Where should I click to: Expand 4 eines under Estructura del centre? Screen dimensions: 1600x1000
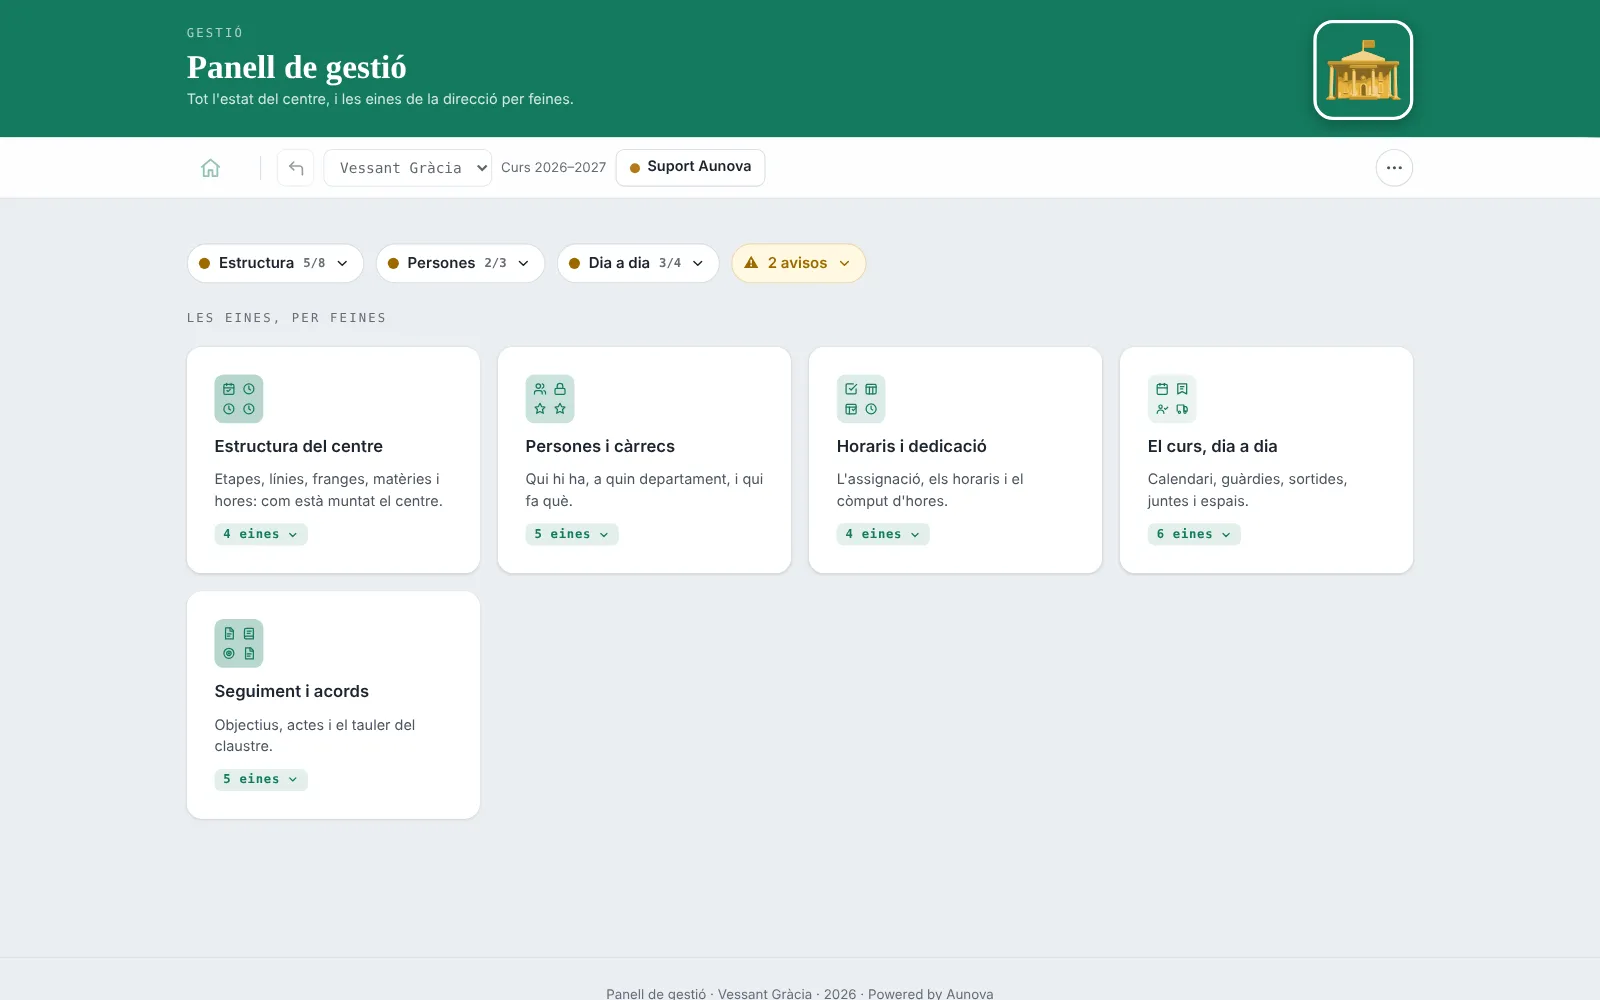pos(261,534)
